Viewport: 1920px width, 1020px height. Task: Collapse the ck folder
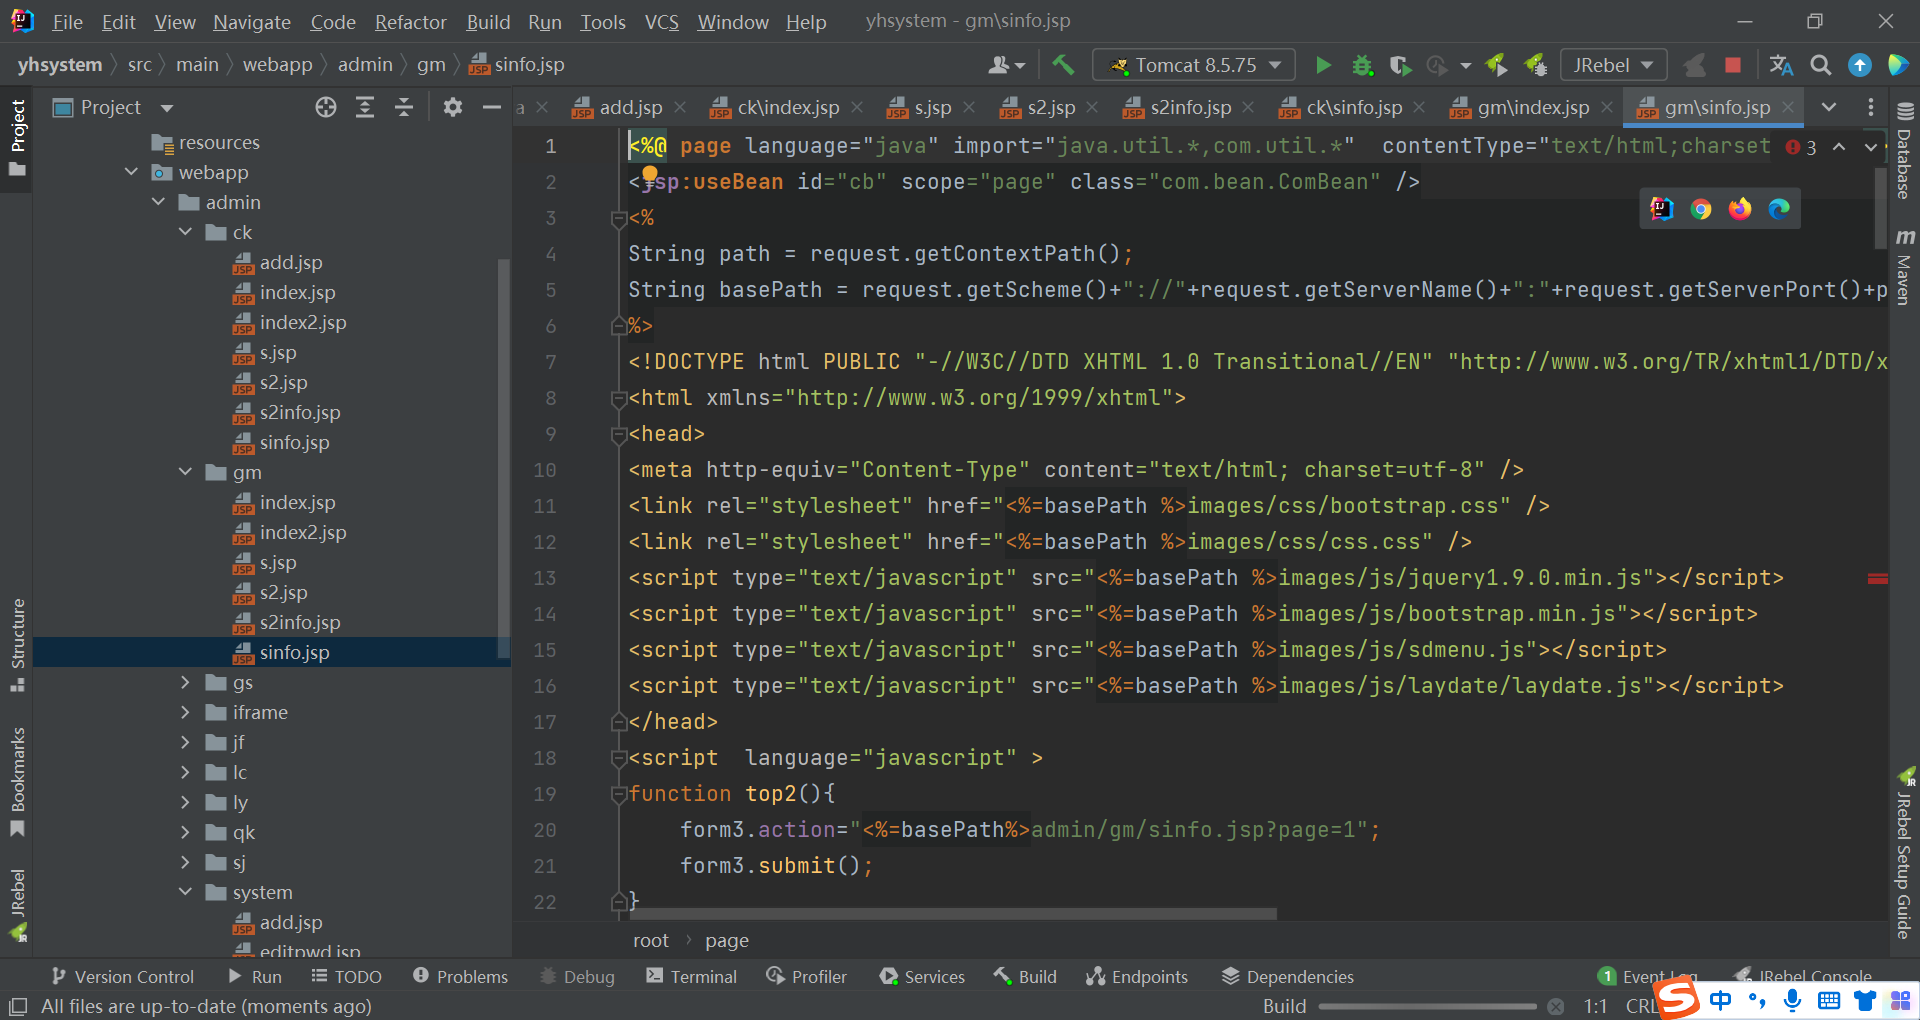tap(185, 232)
